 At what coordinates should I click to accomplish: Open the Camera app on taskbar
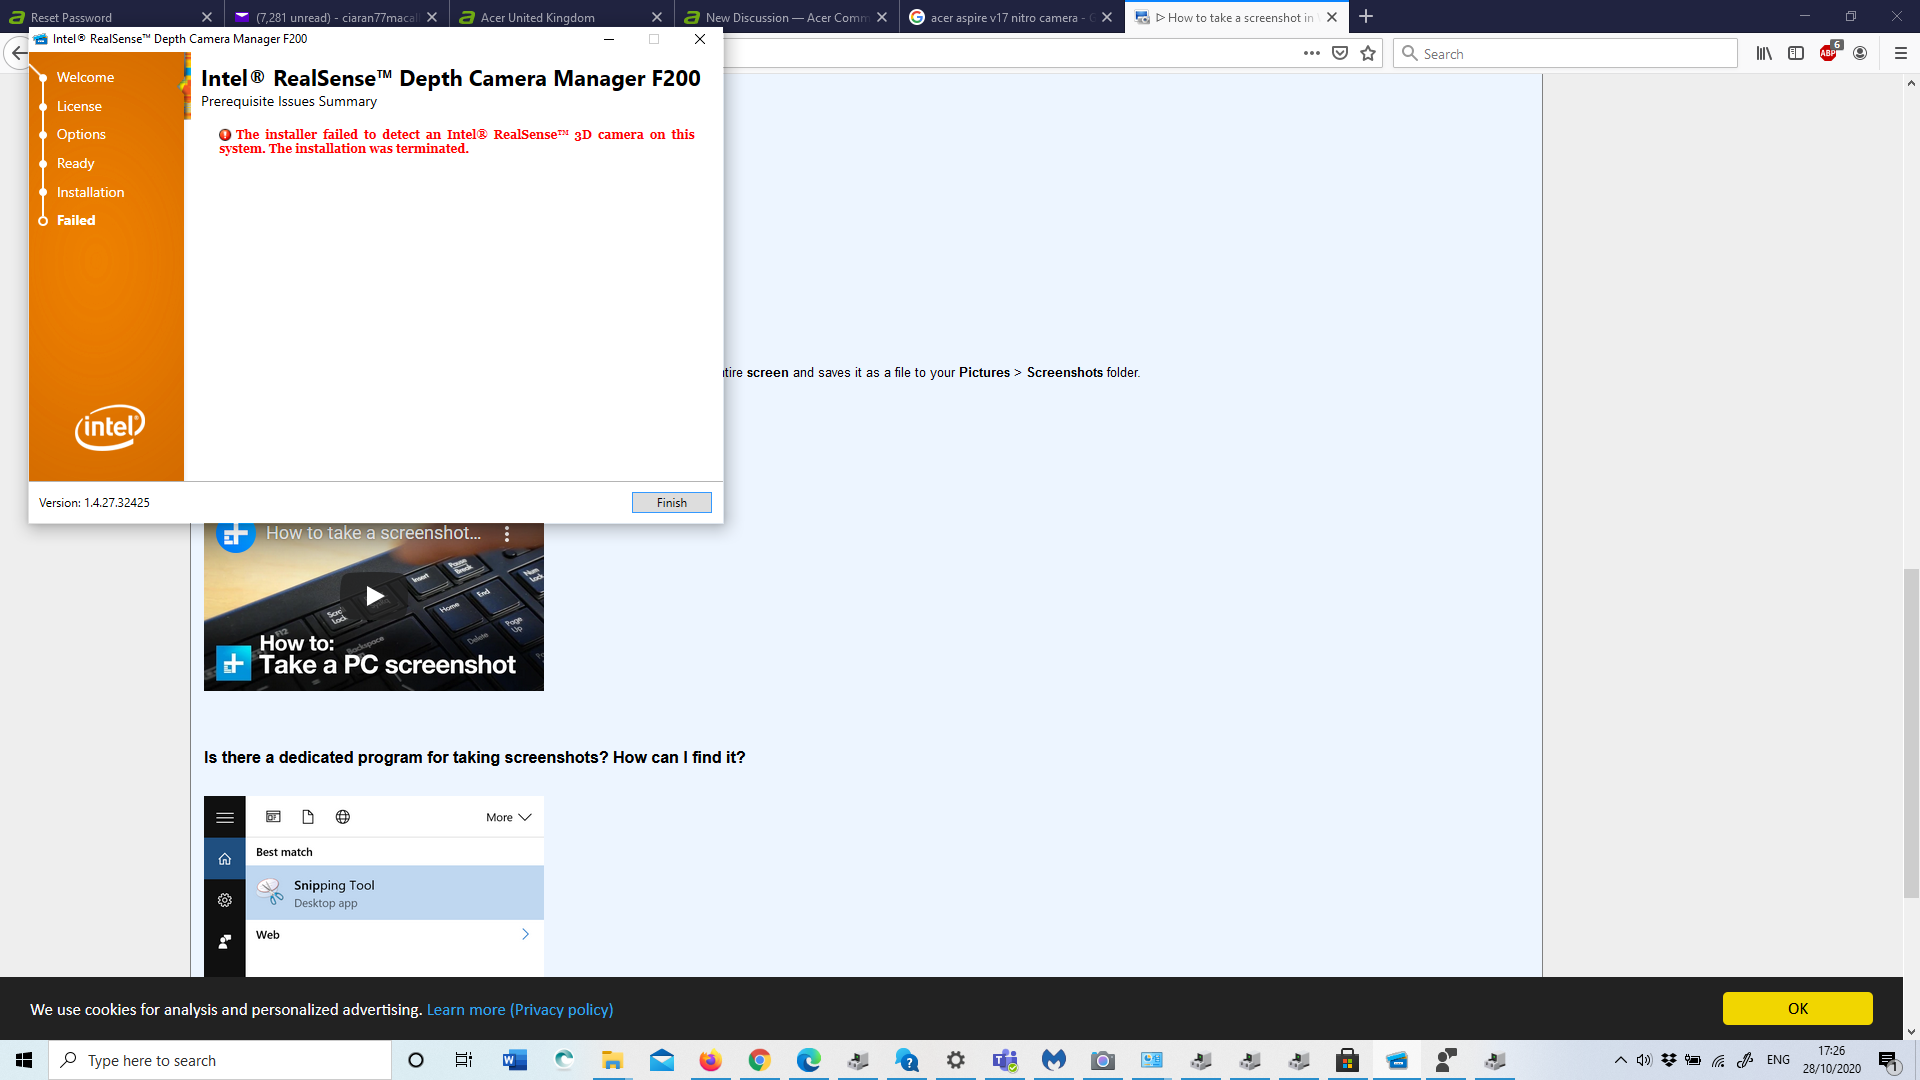point(1102,1060)
